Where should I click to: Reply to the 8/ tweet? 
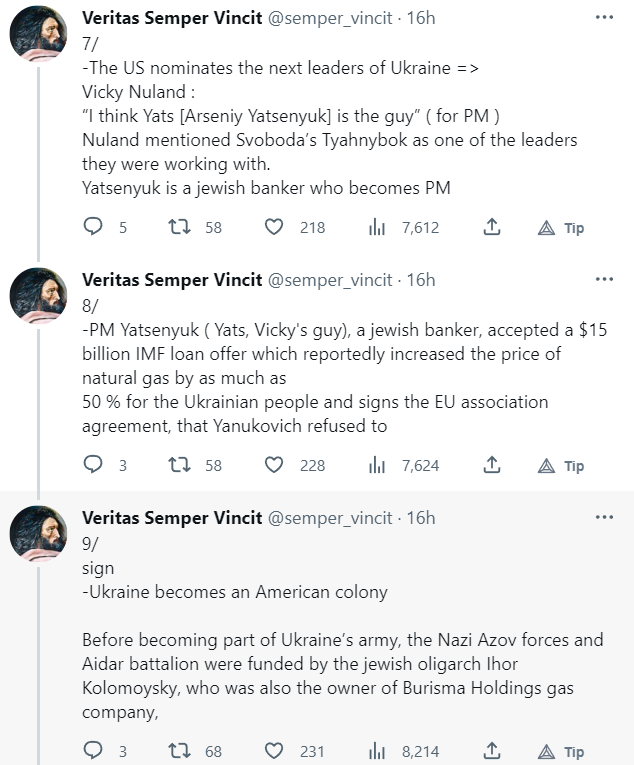(93, 465)
